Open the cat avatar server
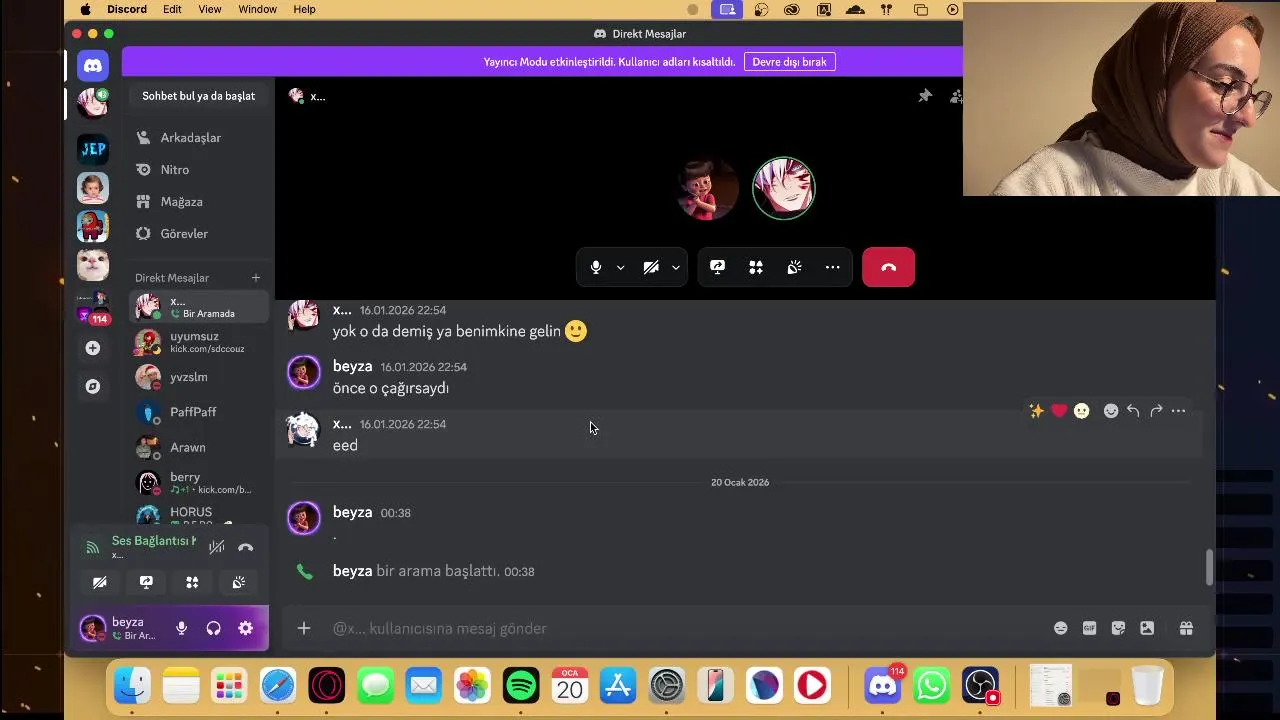The image size is (1280, 720). coord(93,265)
